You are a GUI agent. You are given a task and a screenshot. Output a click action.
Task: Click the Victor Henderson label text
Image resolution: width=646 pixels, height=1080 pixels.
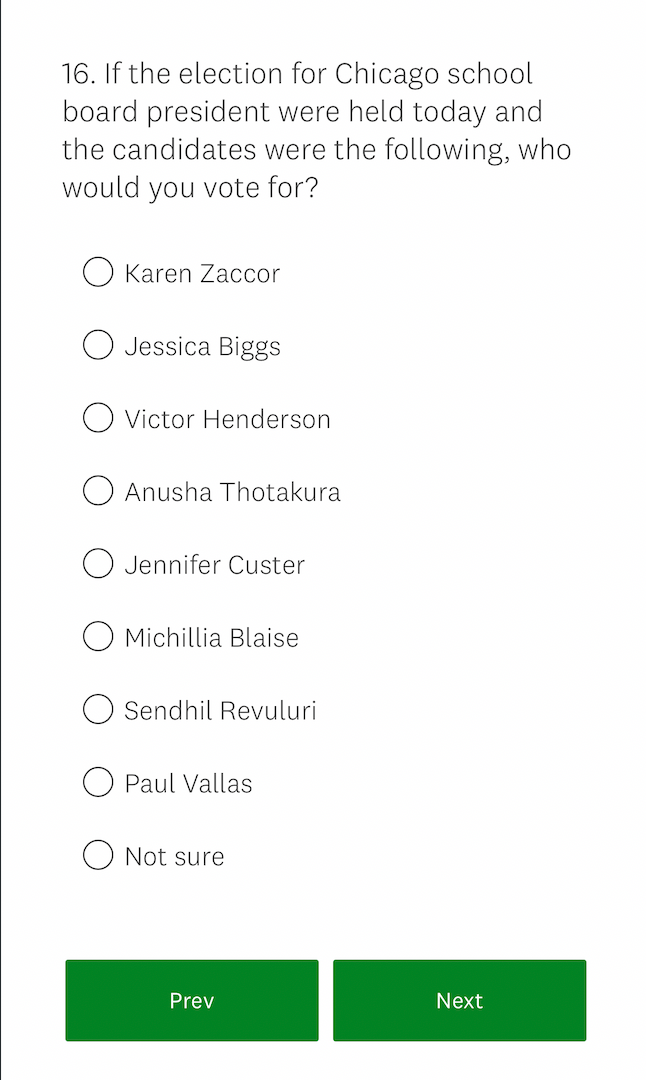click(x=227, y=419)
